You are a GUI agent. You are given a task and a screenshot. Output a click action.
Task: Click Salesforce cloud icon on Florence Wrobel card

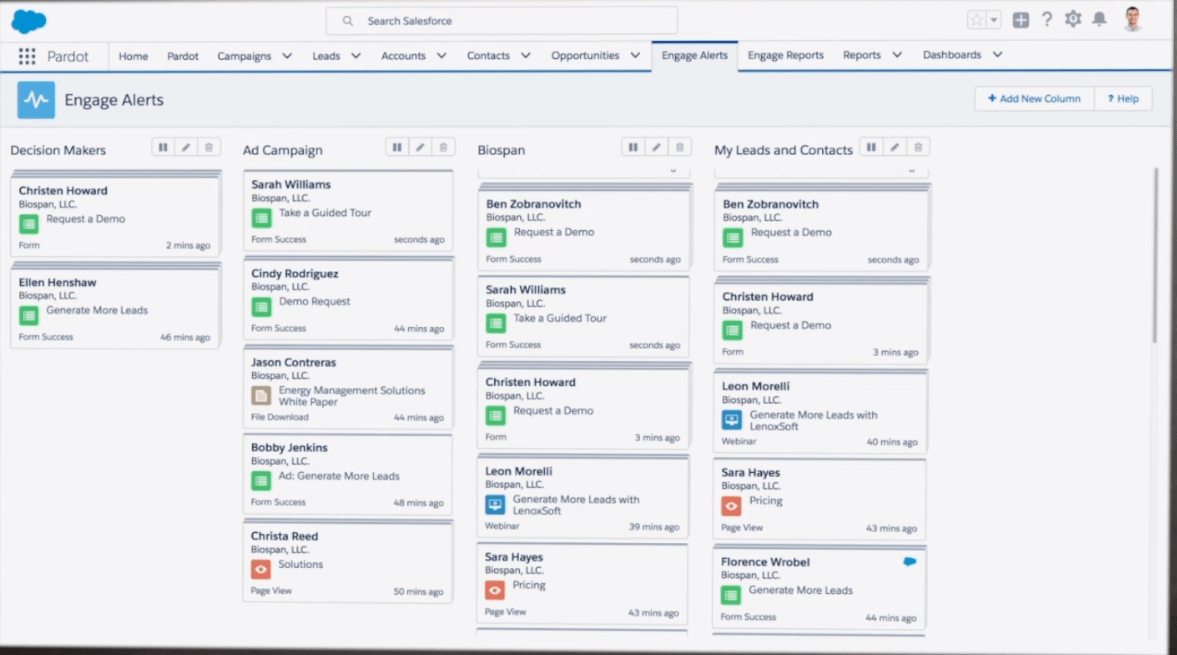click(x=910, y=561)
